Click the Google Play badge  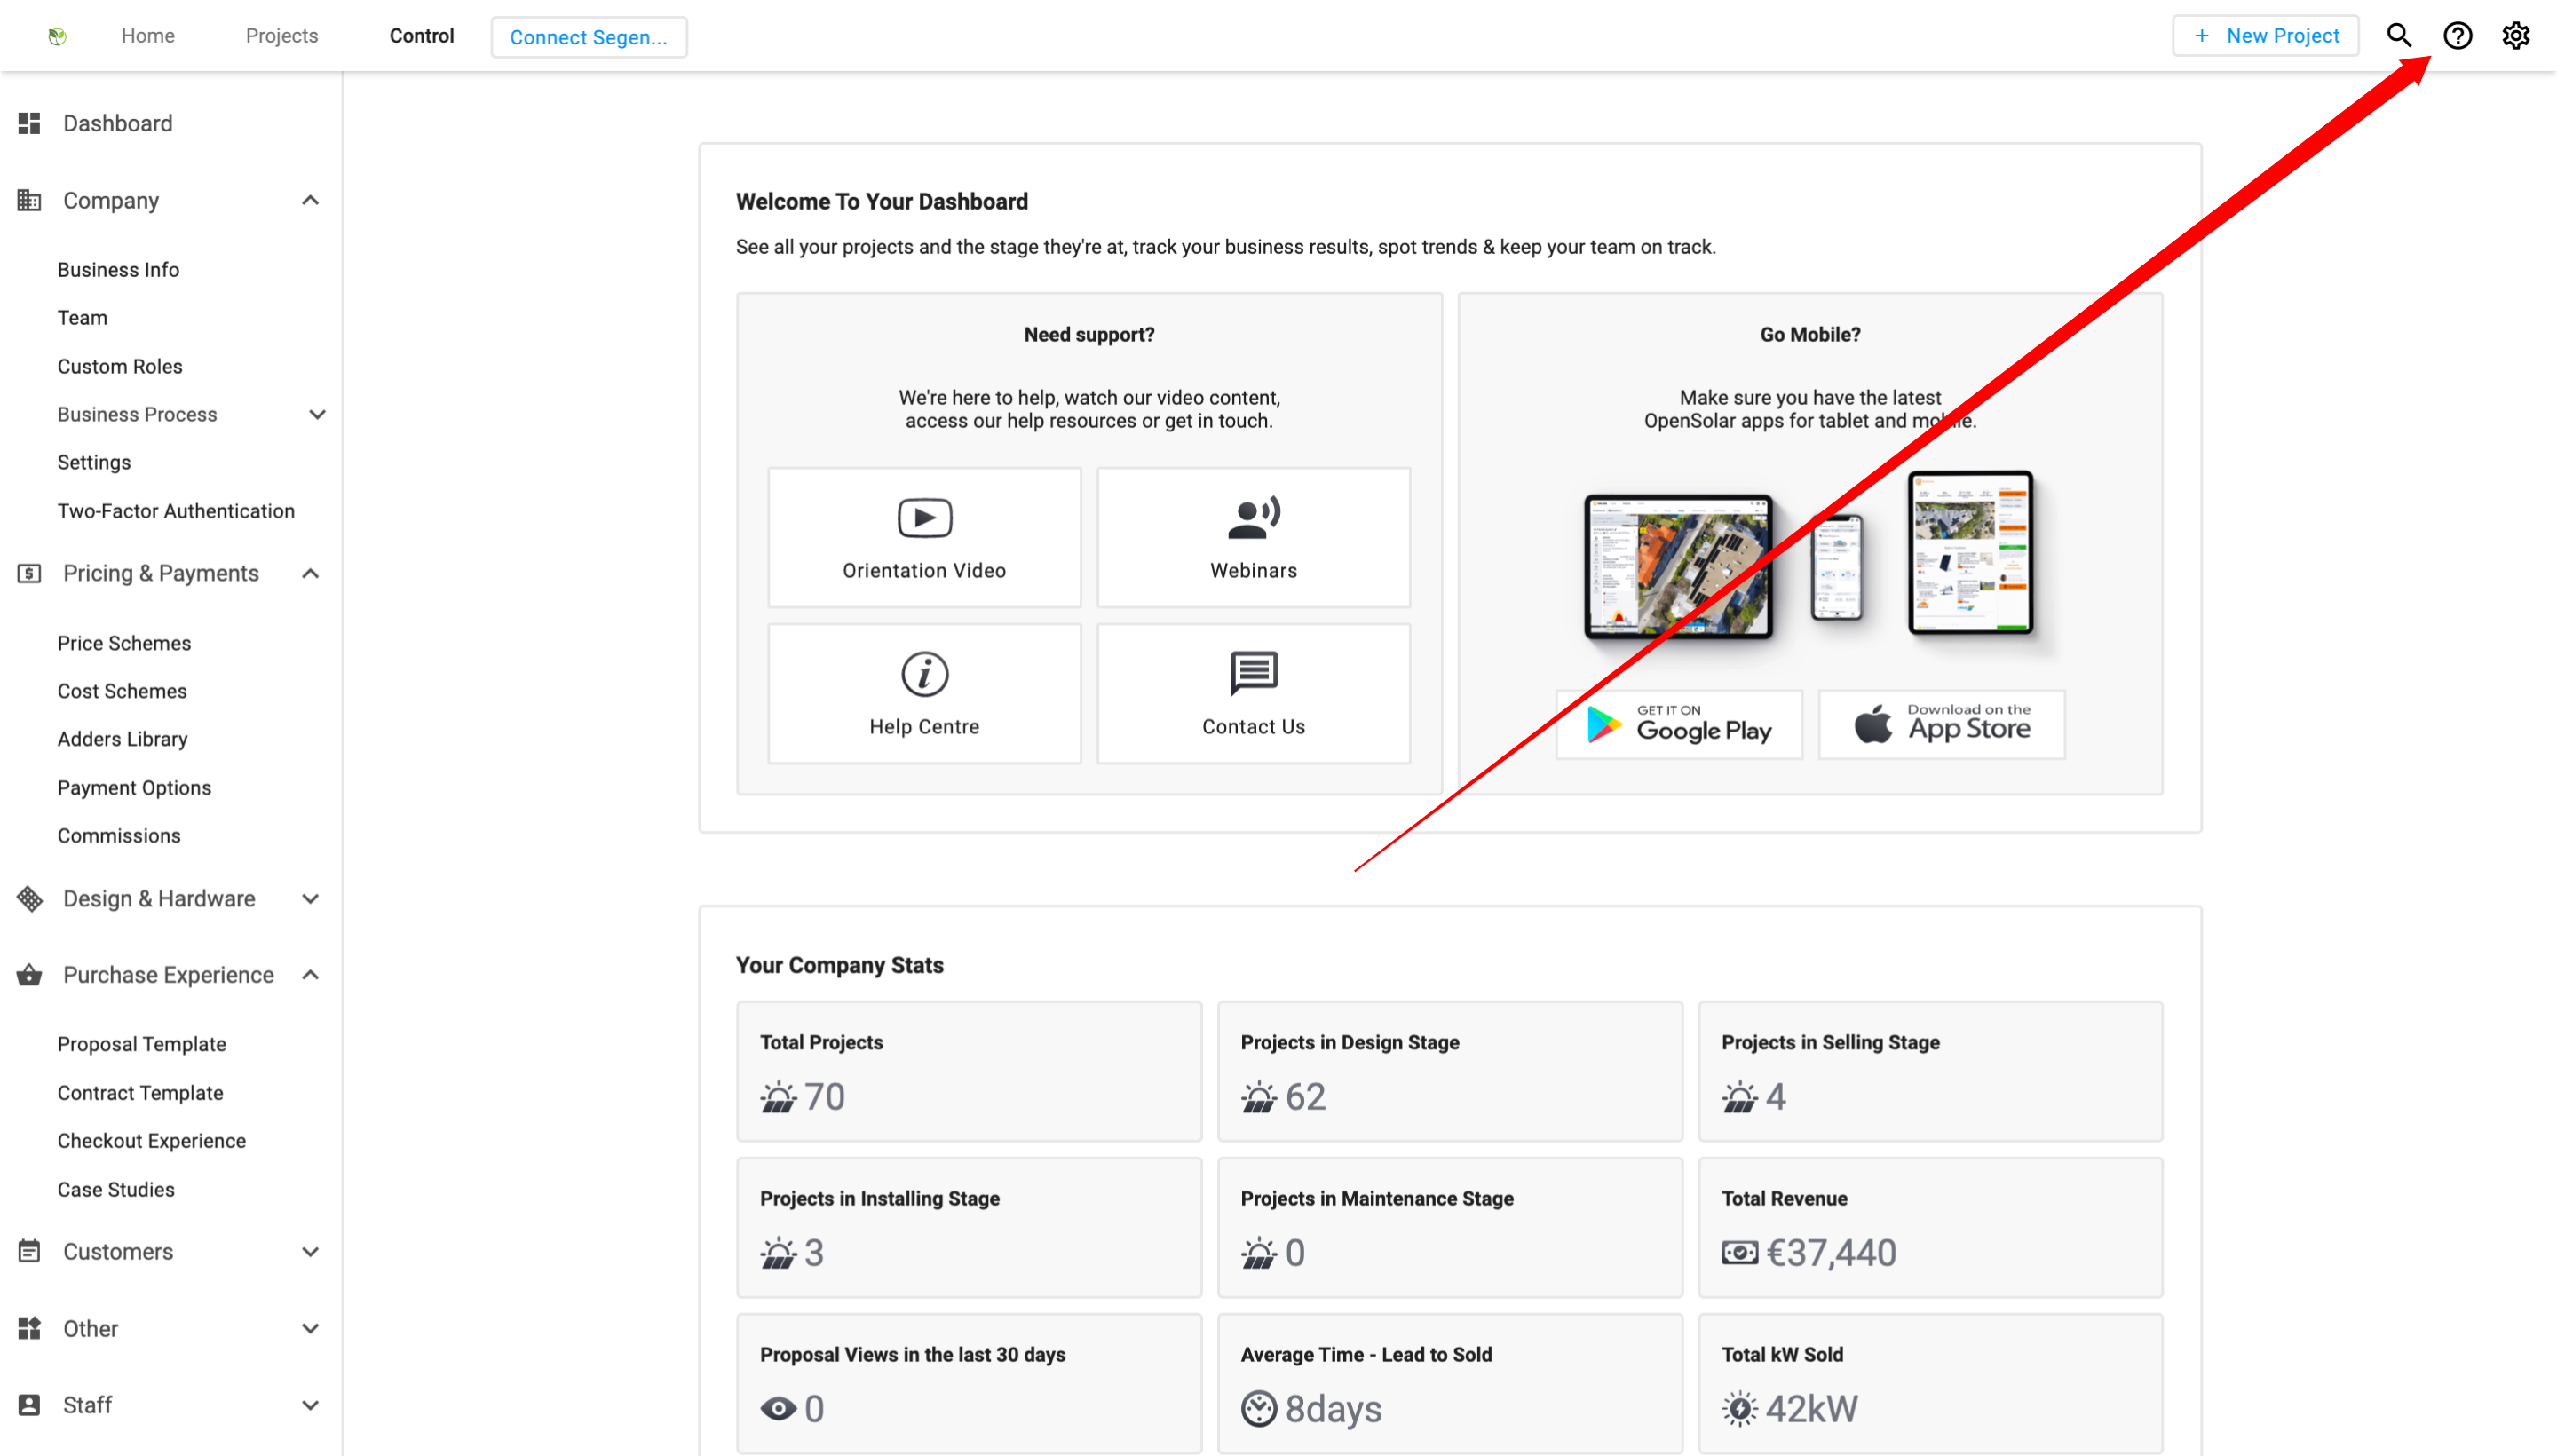click(x=1679, y=724)
